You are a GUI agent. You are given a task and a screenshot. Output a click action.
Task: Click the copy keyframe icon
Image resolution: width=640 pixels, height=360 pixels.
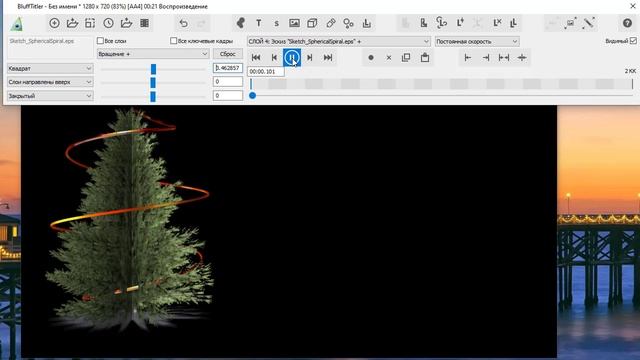(406, 58)
